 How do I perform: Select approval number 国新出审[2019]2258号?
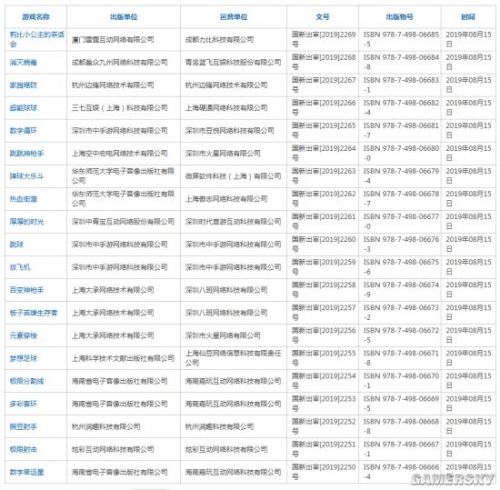point(324,290)
